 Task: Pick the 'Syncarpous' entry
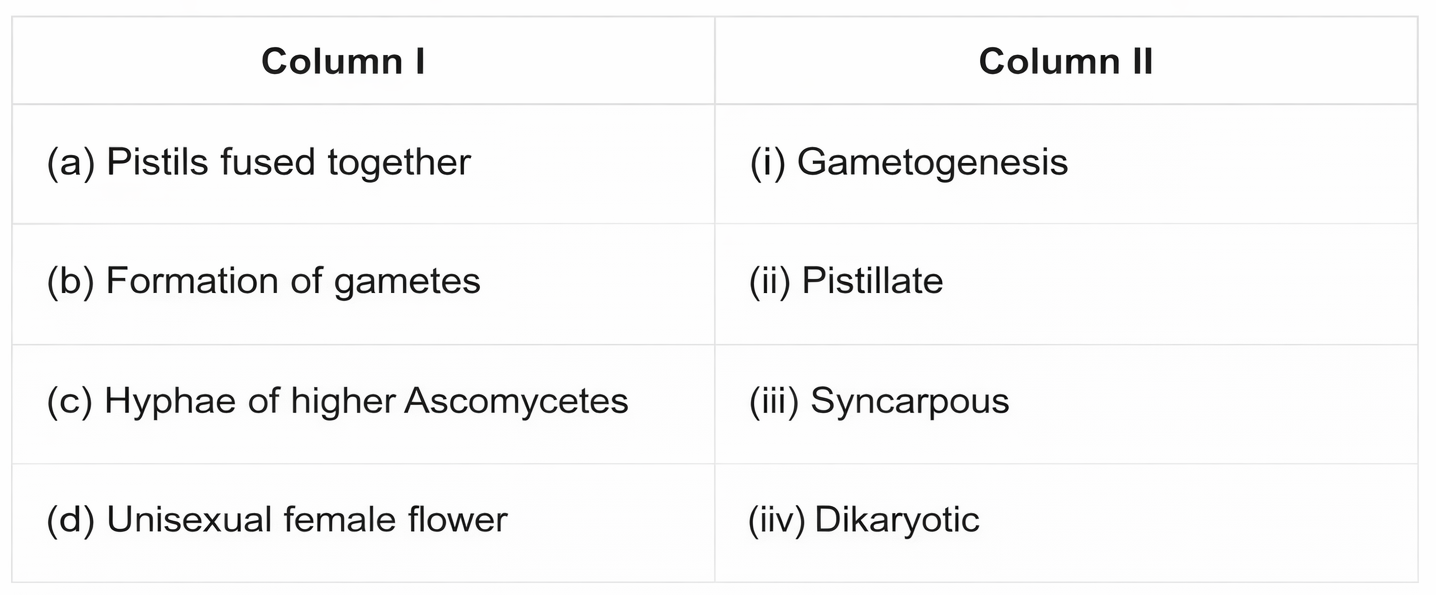point(909,401)
